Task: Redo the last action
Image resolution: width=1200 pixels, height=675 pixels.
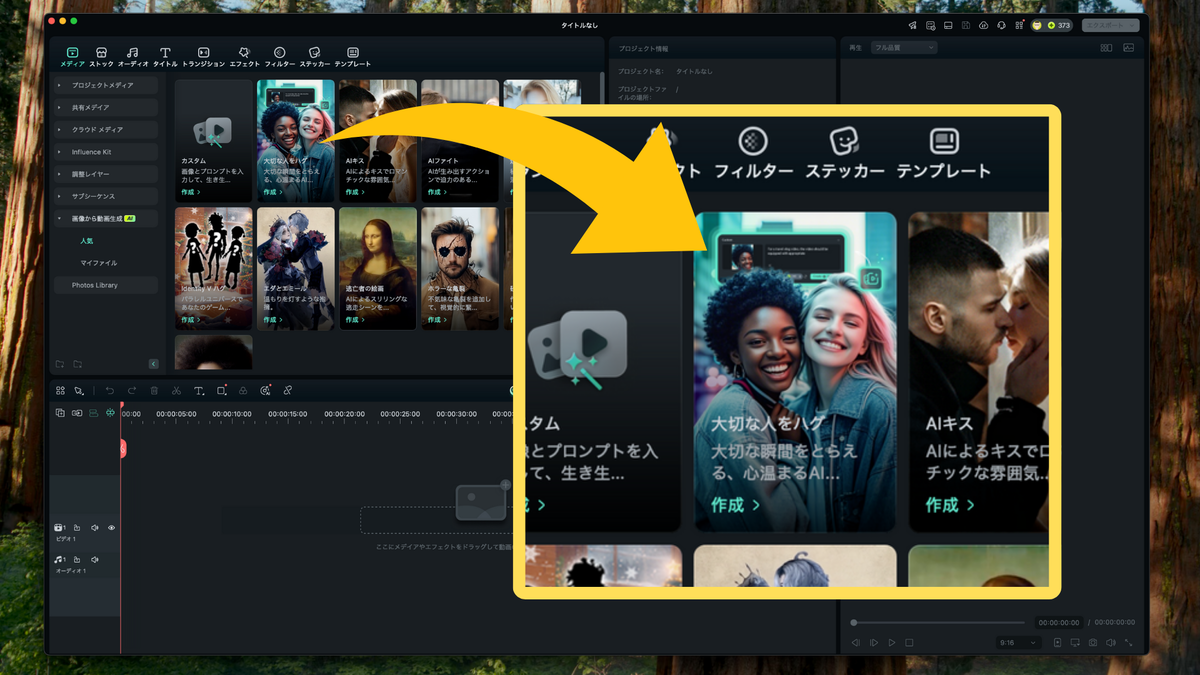Action: click(x=131, y=391)
